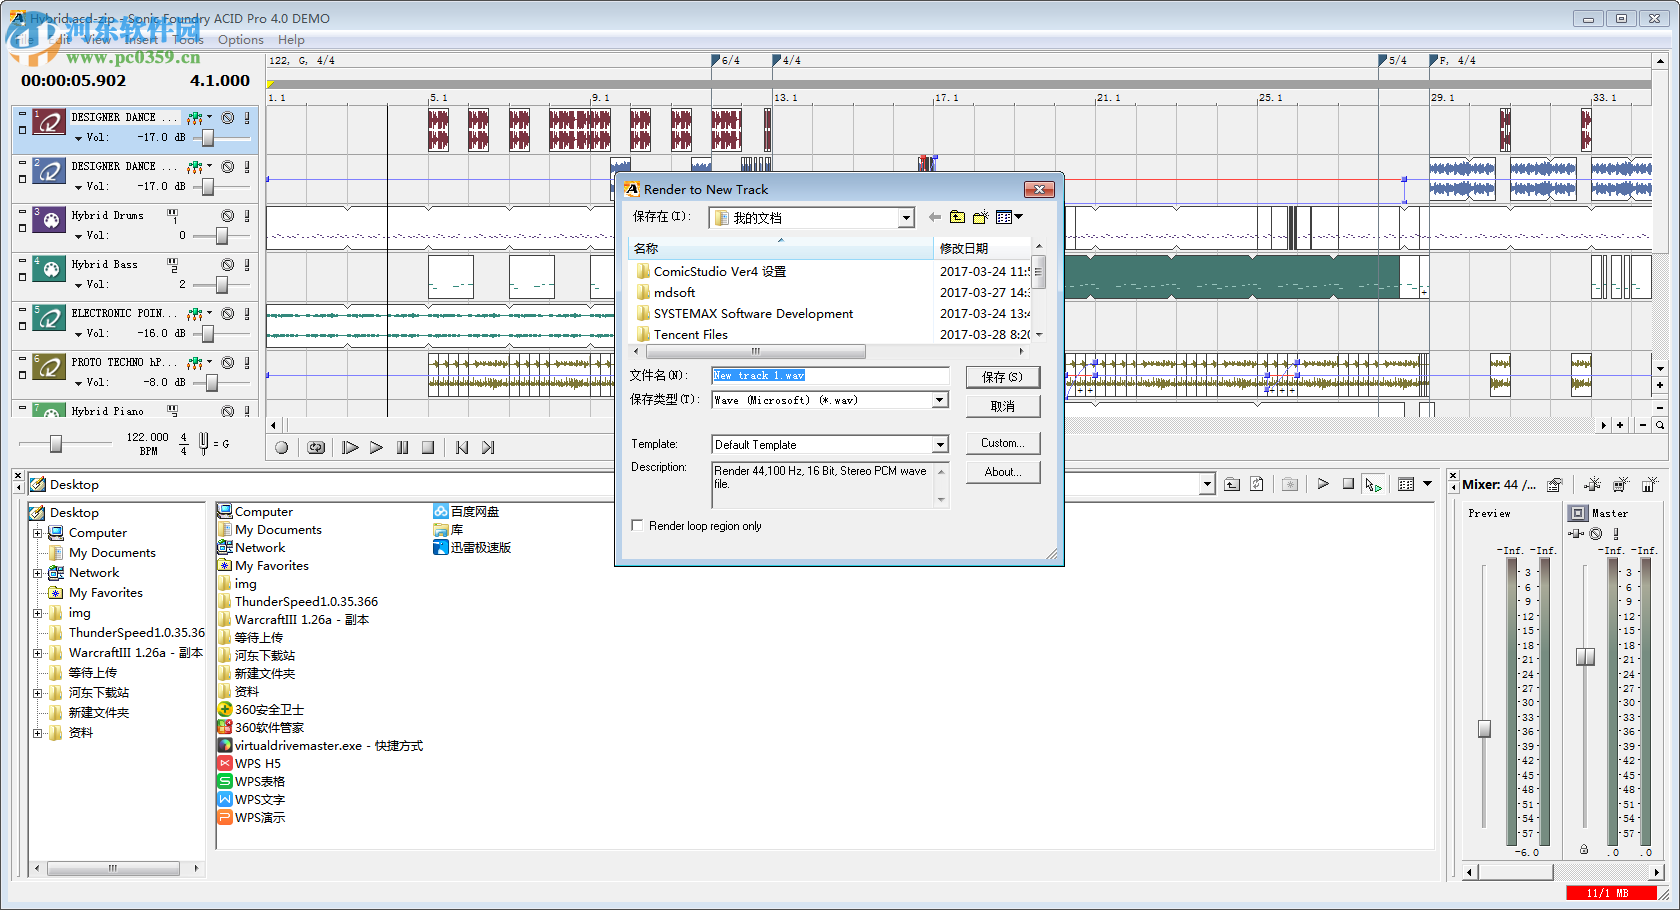Open Track FX for ELECTRONIC POIN track
The height and width of the screenshot is (910, 1680).
click(195, 314)
